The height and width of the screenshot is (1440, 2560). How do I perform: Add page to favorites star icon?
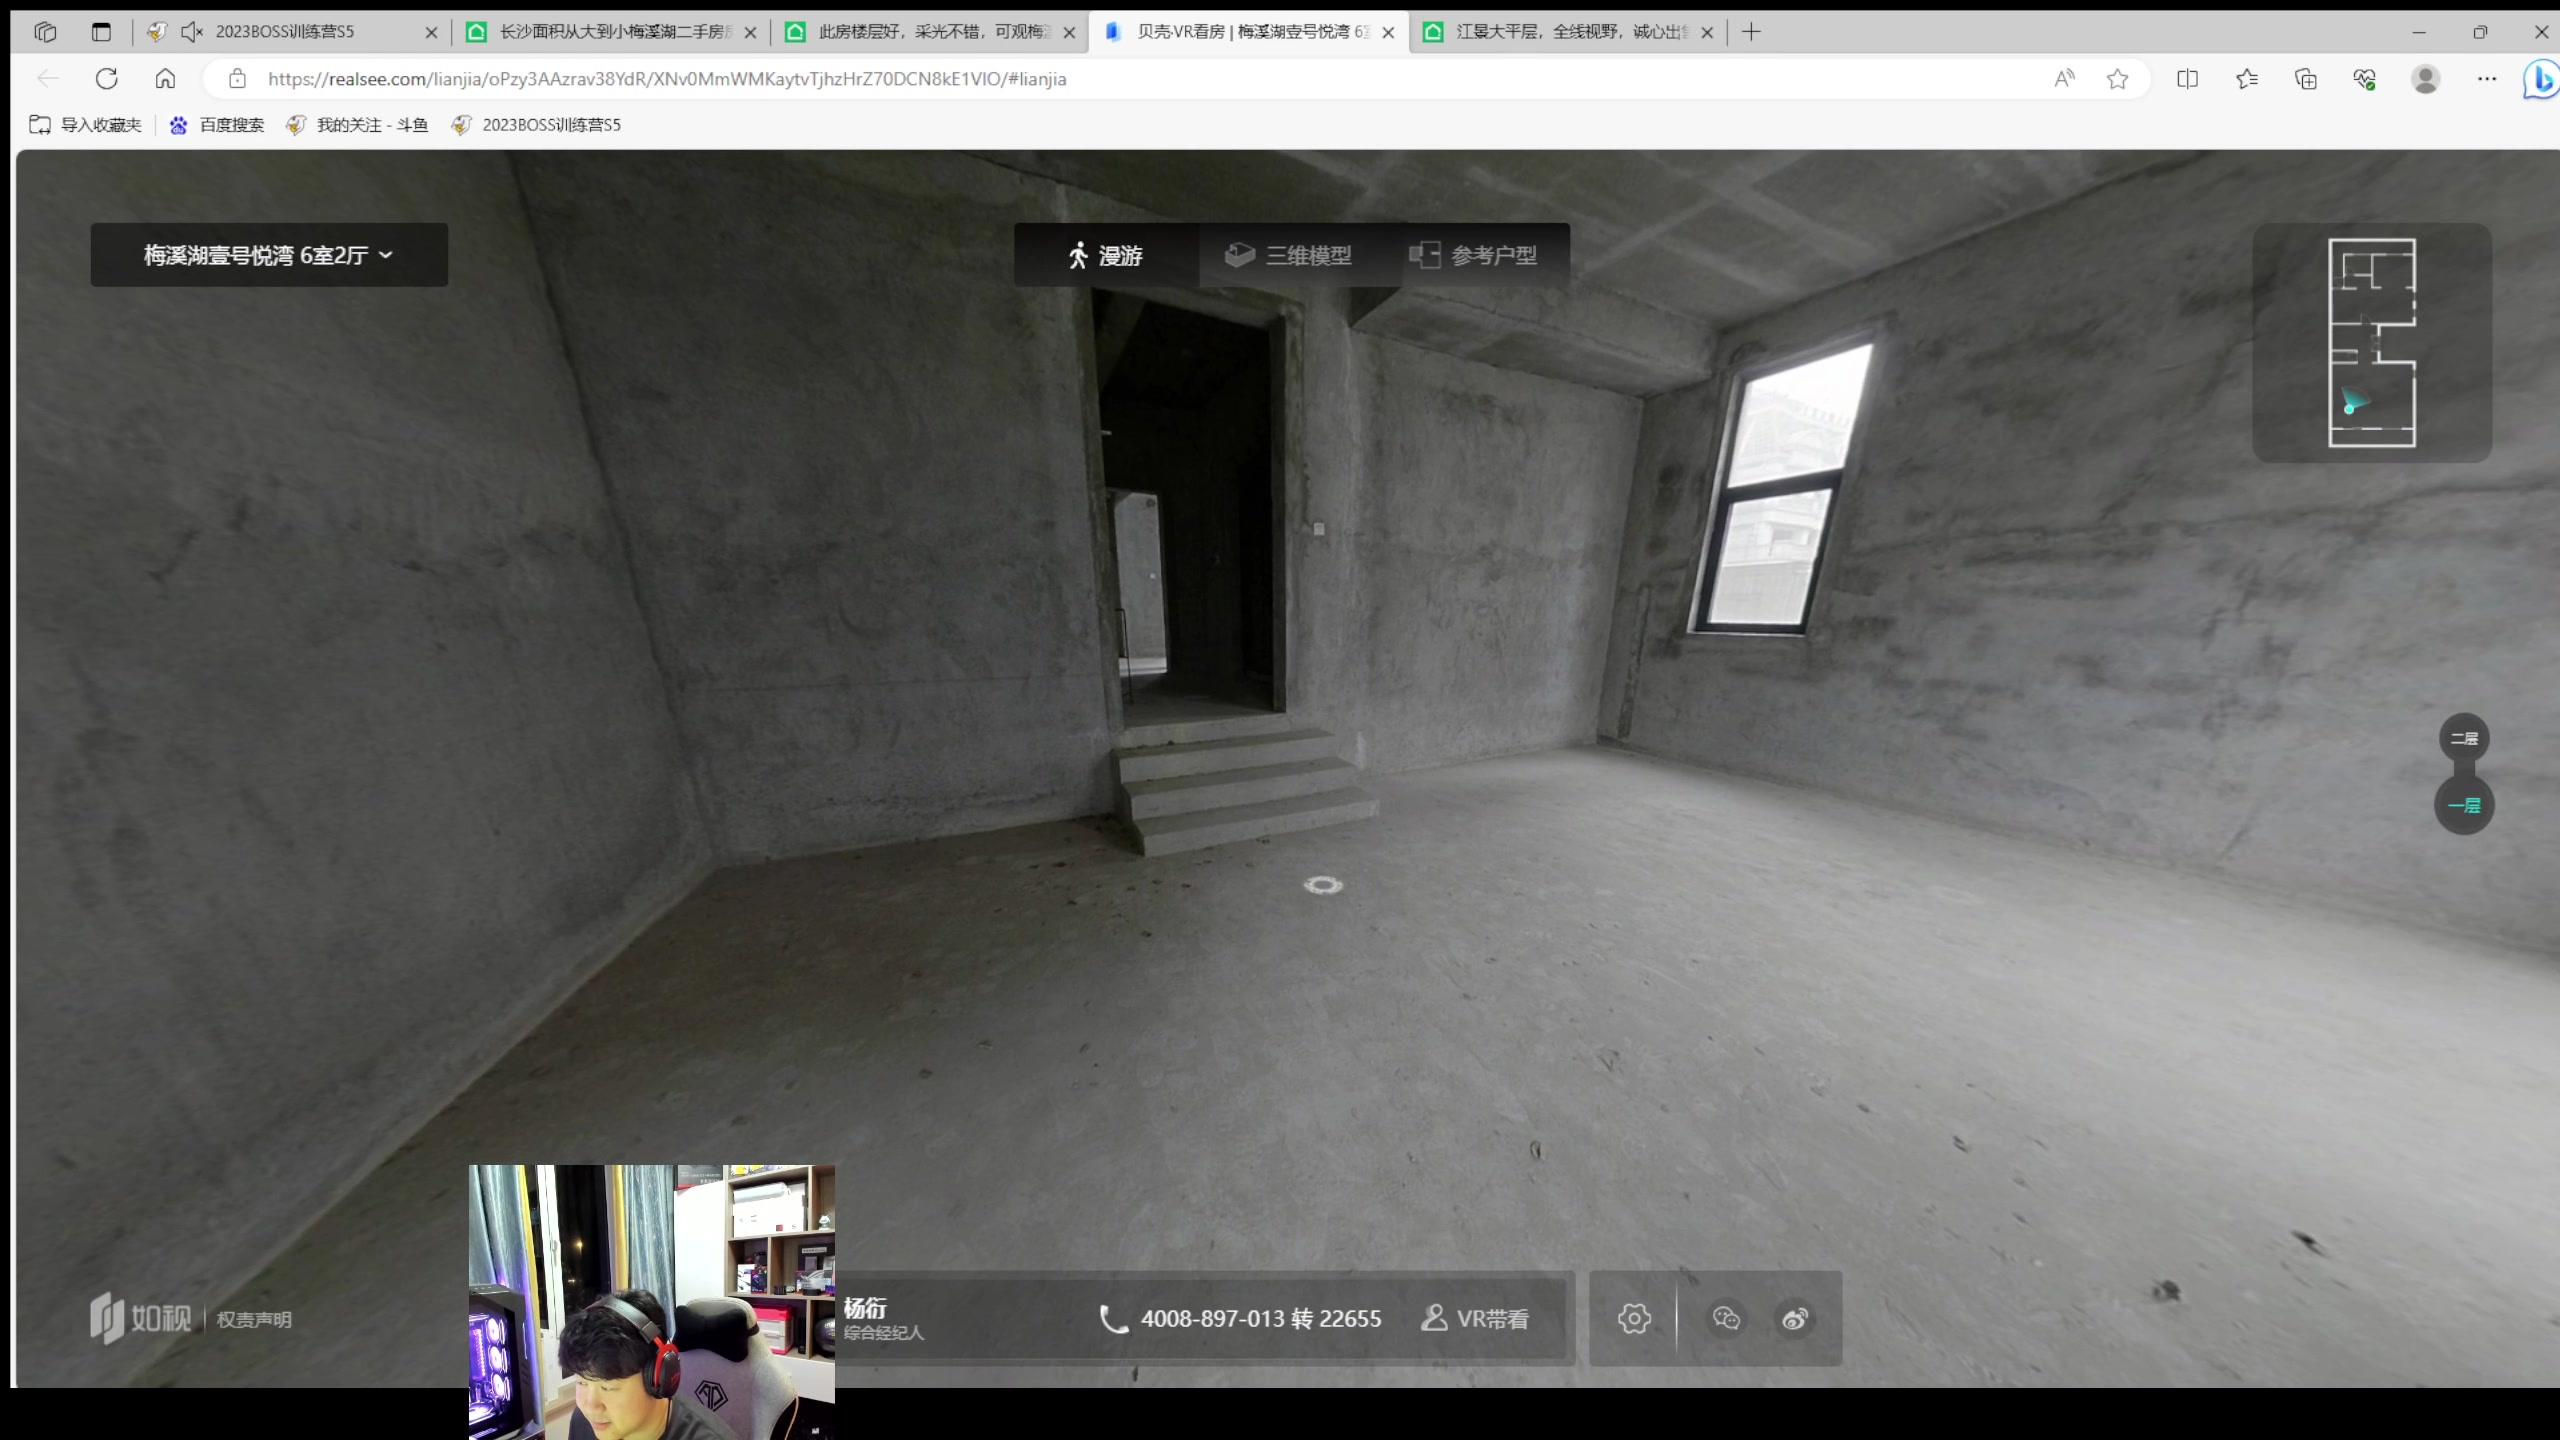2117,79
